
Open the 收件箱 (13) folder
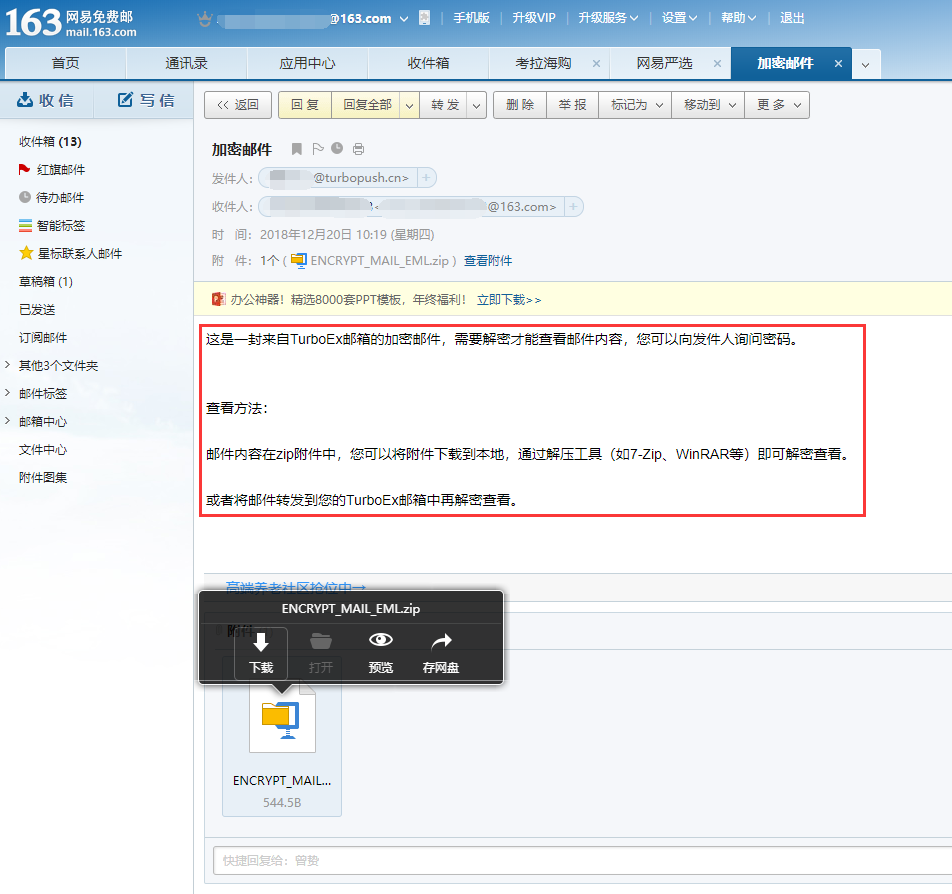(50, 142)
